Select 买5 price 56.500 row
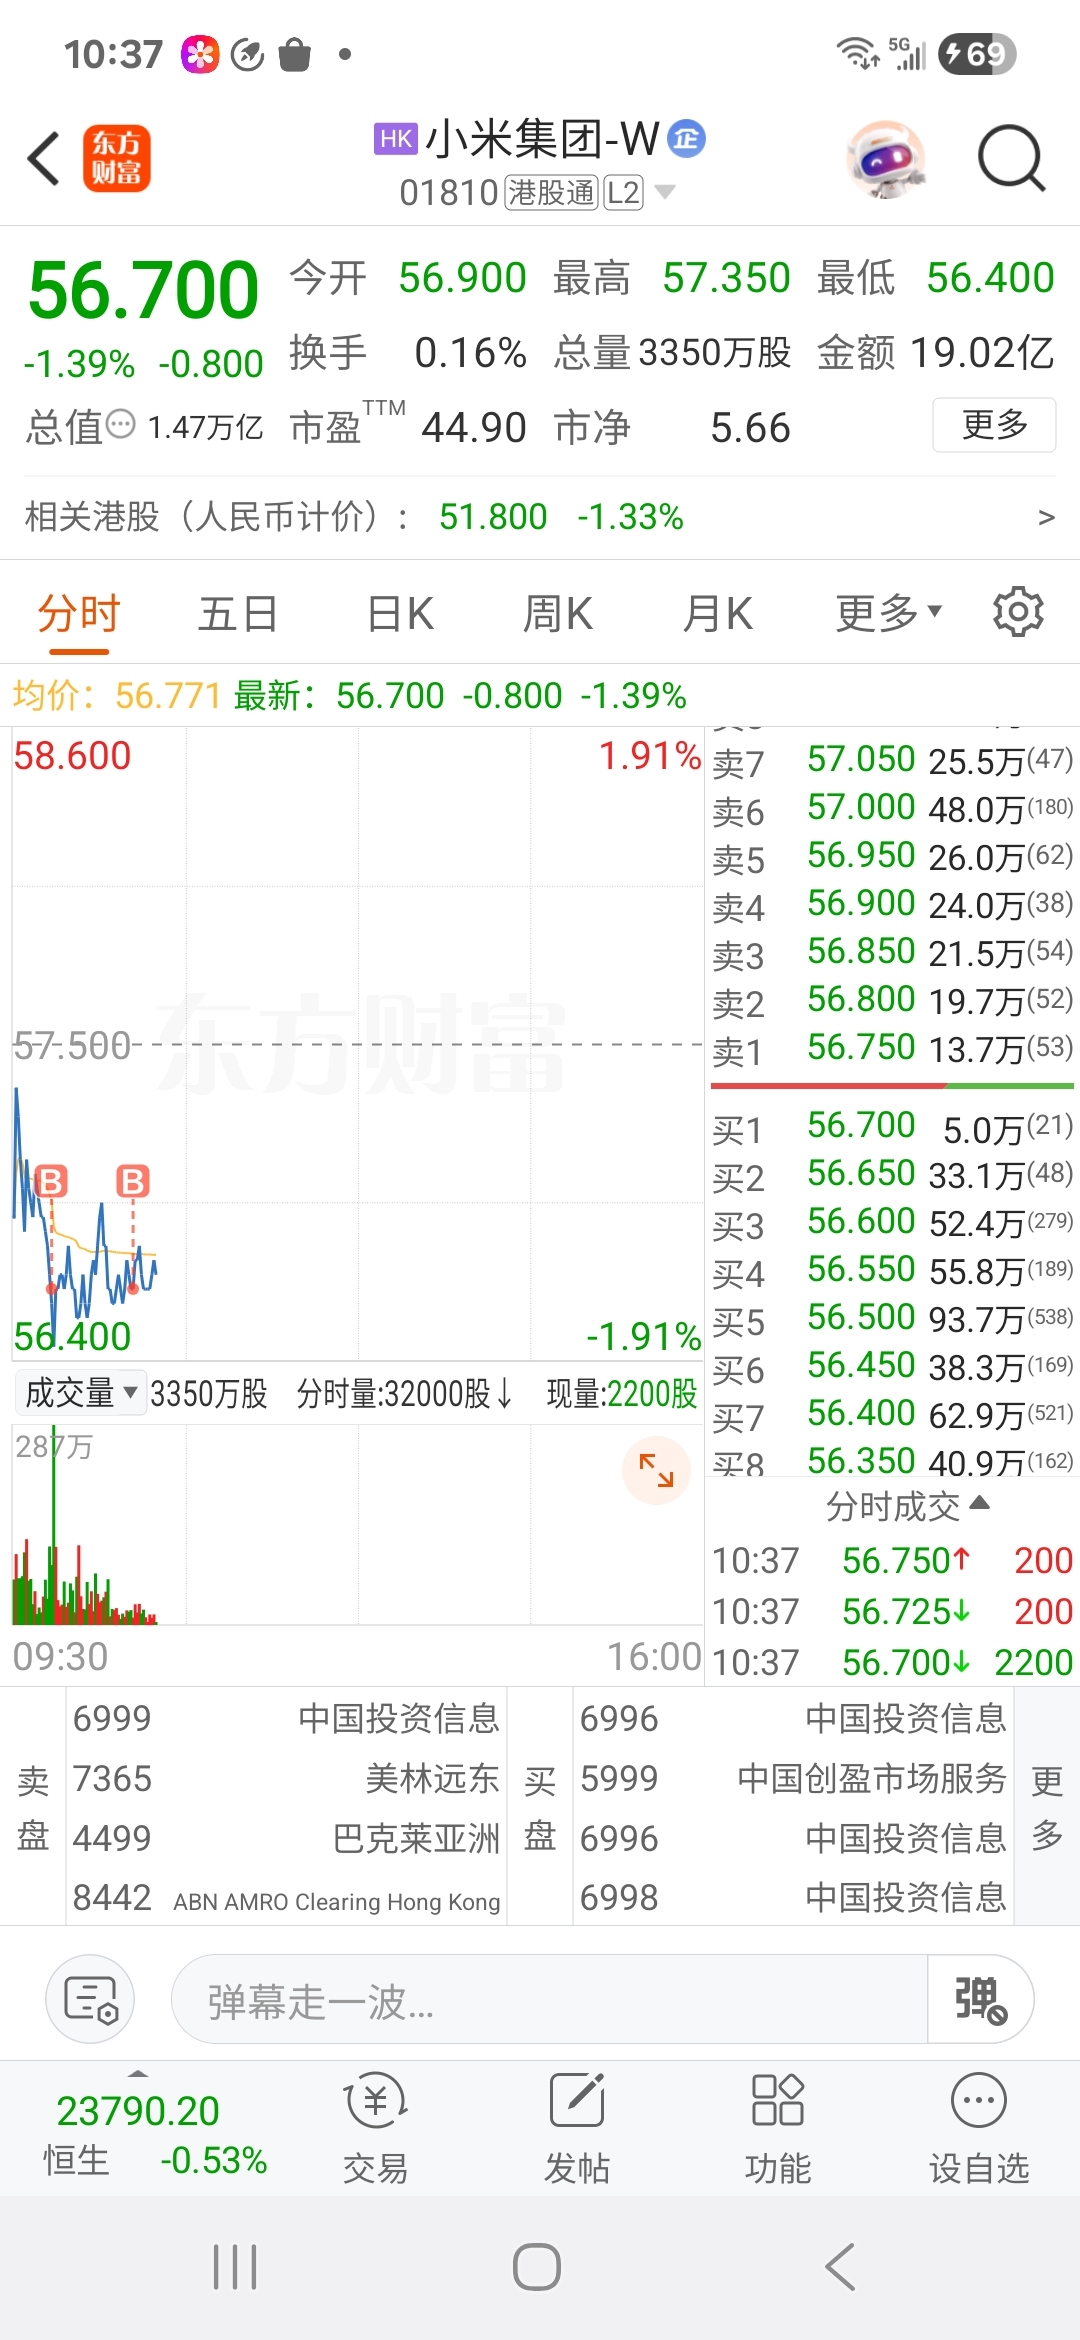Screen dimensions: 1080x2340 [x=892, y=1319]
